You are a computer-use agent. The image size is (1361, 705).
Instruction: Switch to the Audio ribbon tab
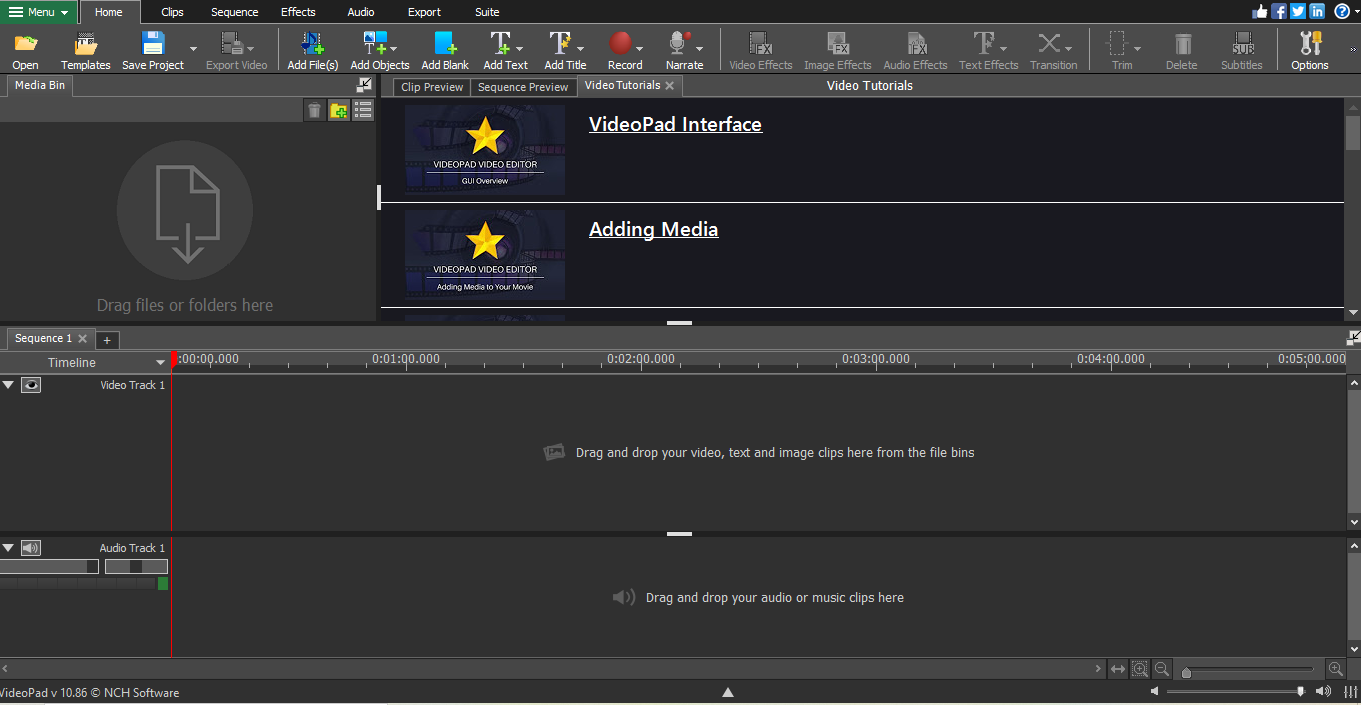(x=361, y=12)
